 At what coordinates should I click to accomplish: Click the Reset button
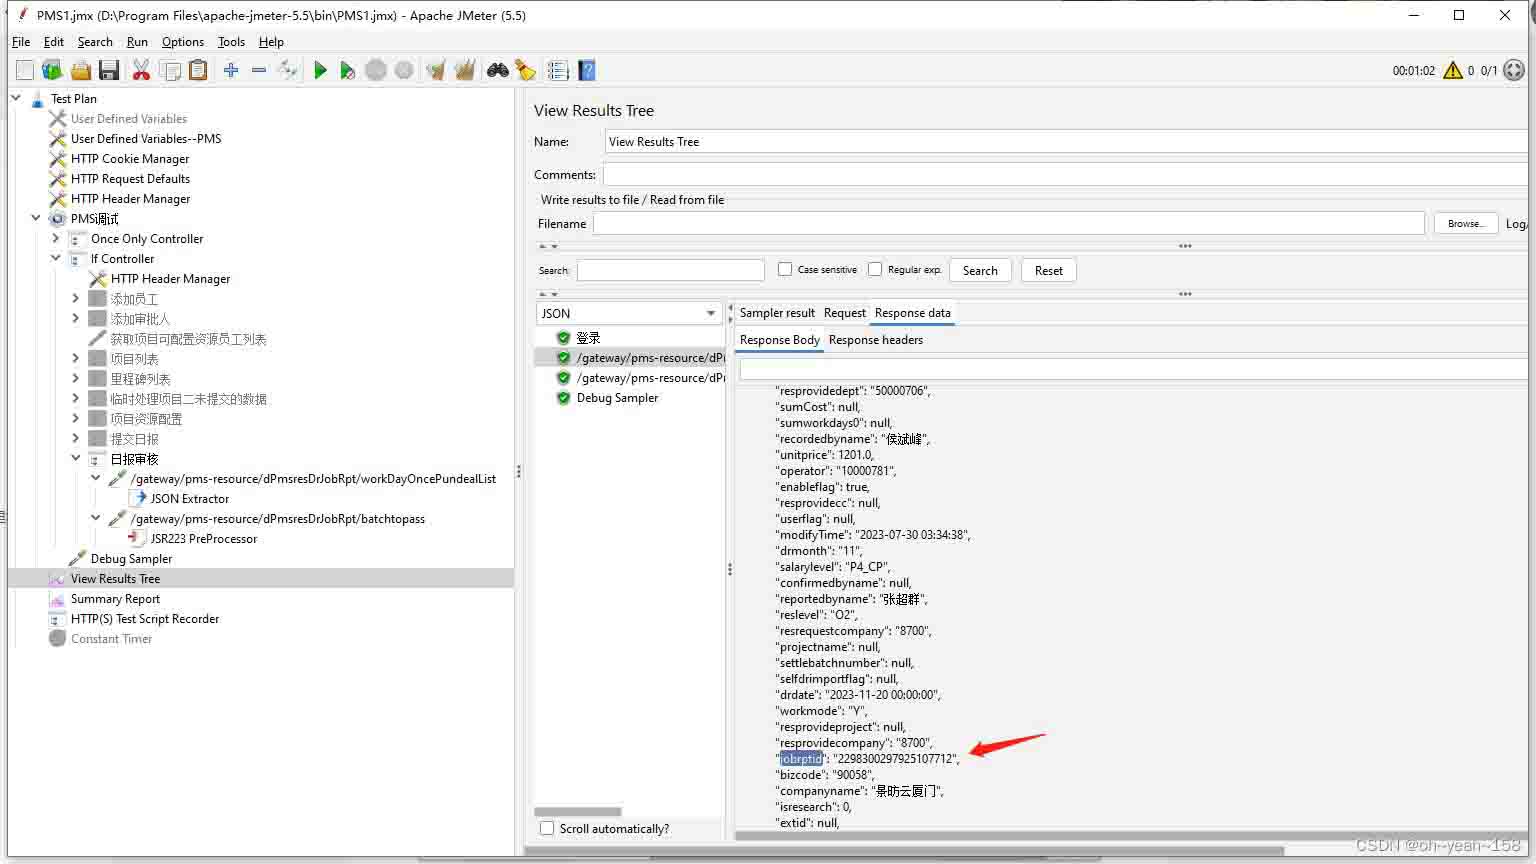point(1049,270)
